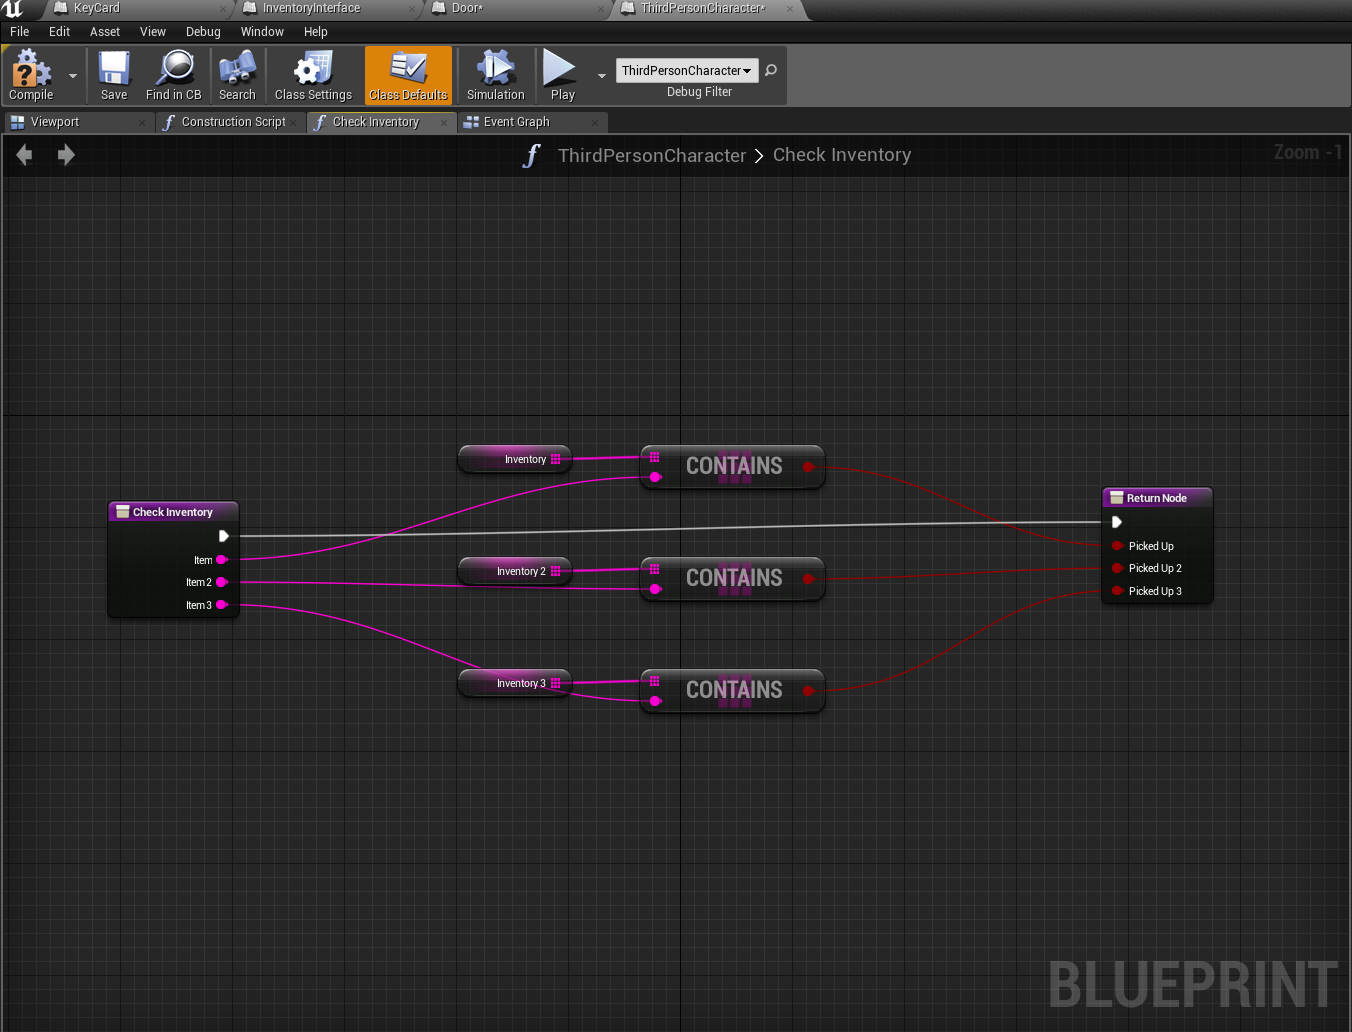This screenshot has height=1032, width=1352.
Task: Toggle the Class Defaults button
Action: (408, 75)
